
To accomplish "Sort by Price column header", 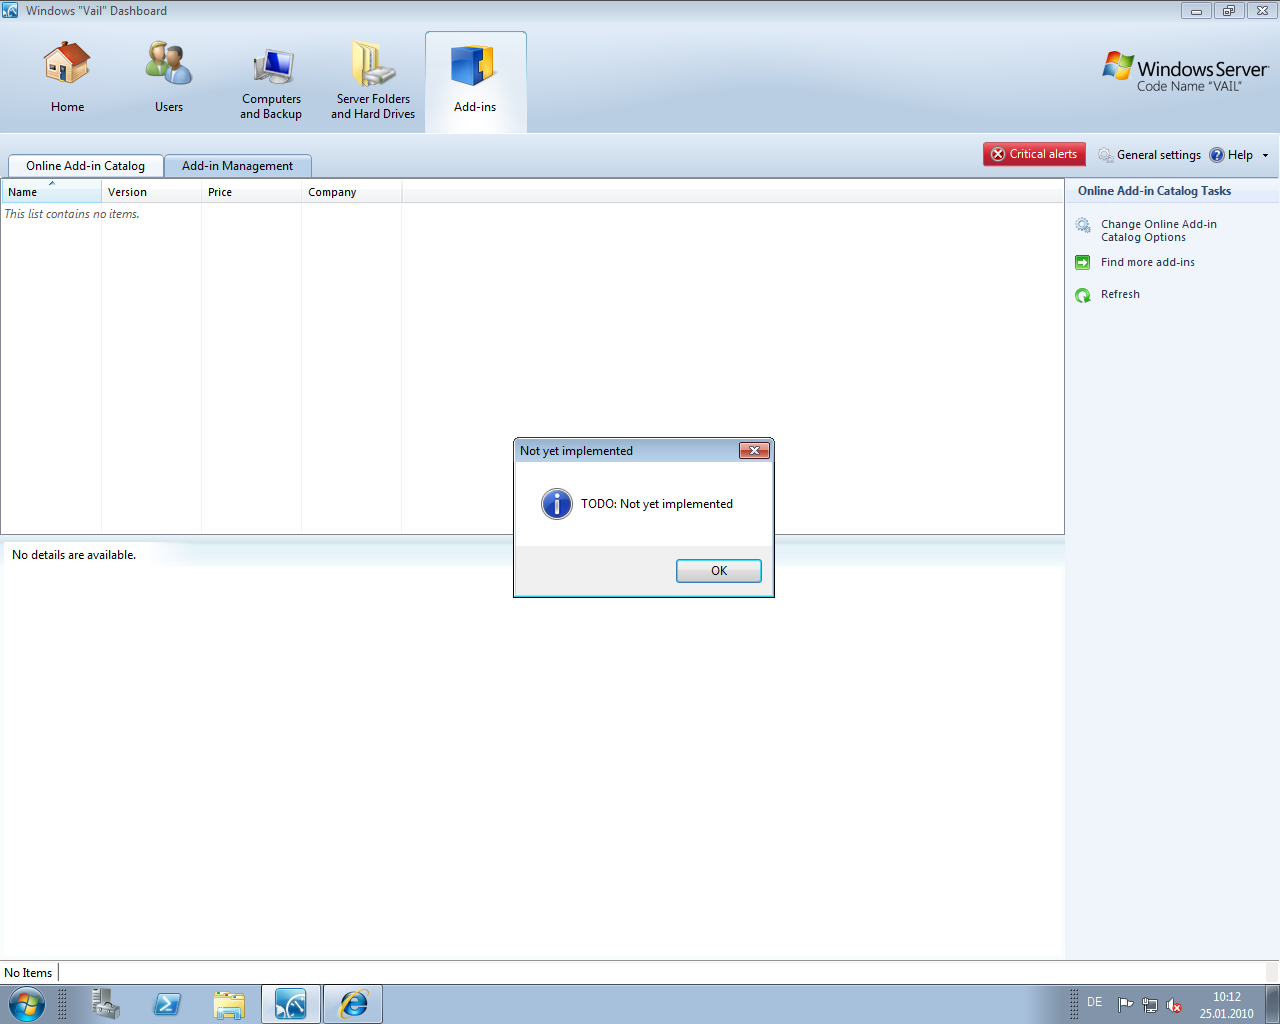I will click(251, 192).
